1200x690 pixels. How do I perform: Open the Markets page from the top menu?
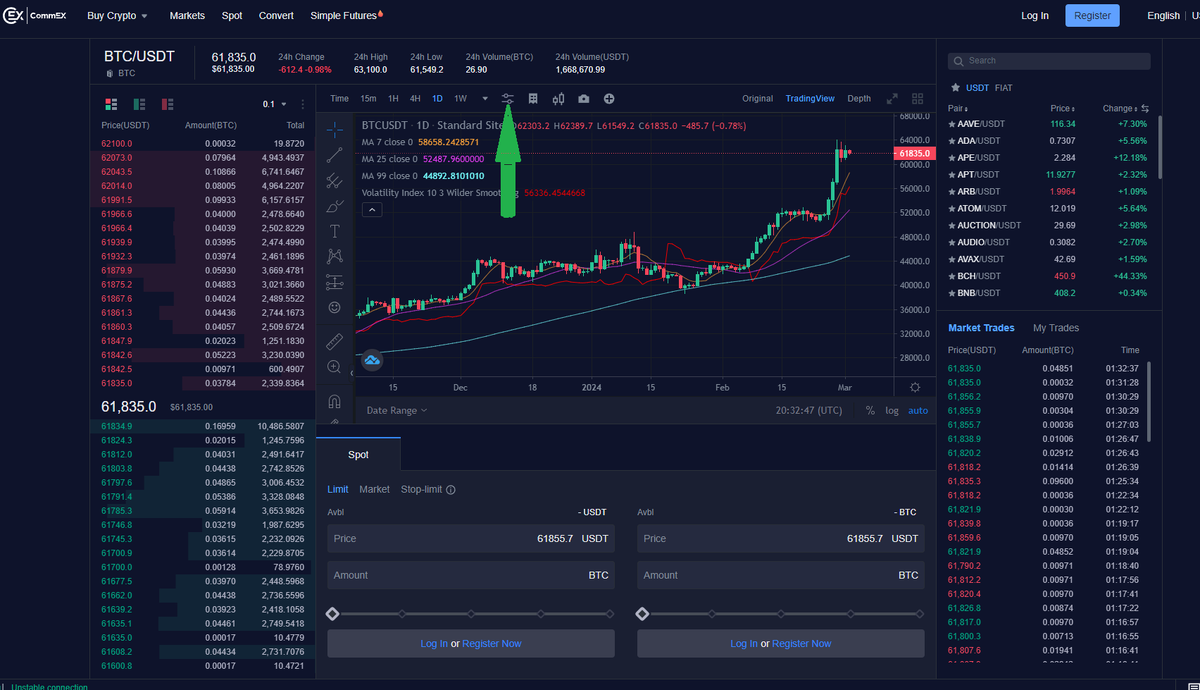click(x=187, y=15)
